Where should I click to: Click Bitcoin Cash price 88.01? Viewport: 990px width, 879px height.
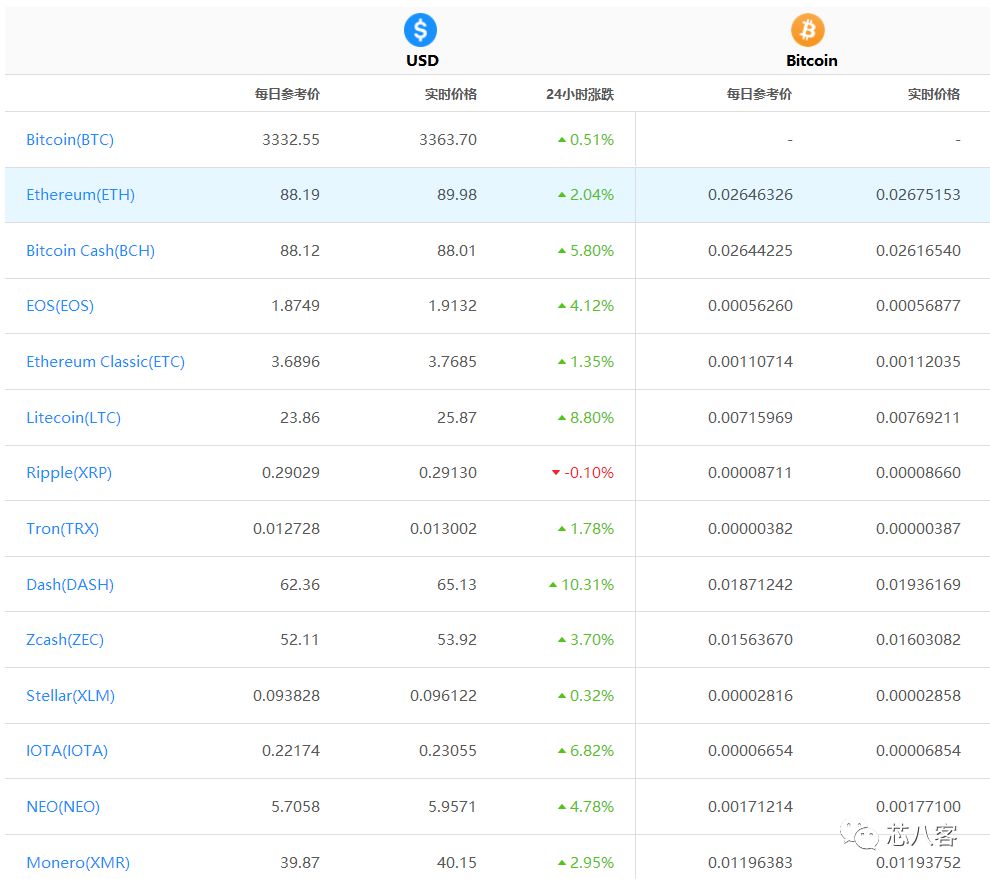457,251
